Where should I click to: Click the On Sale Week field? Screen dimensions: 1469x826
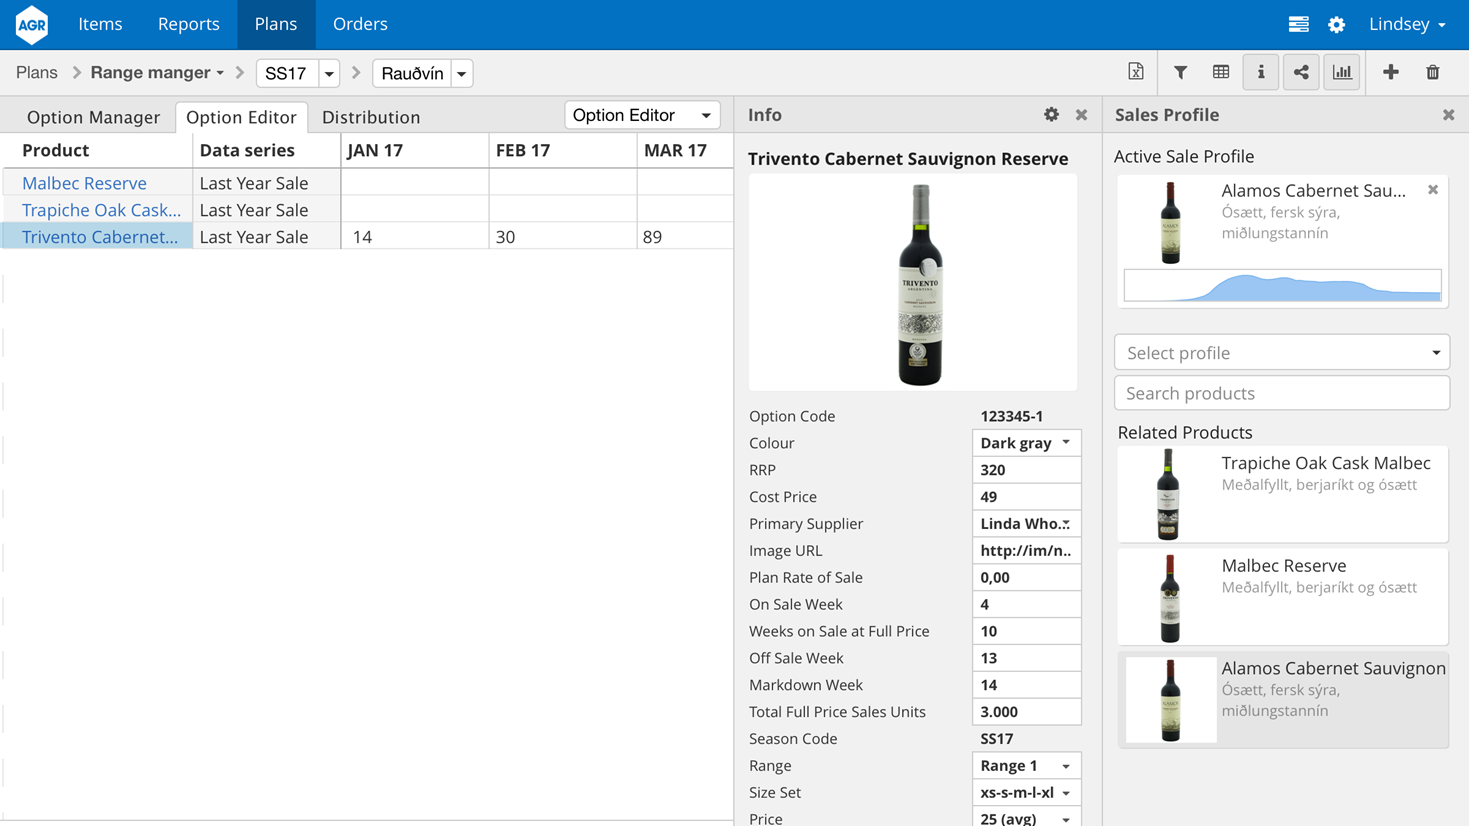tap(1026, 605)
